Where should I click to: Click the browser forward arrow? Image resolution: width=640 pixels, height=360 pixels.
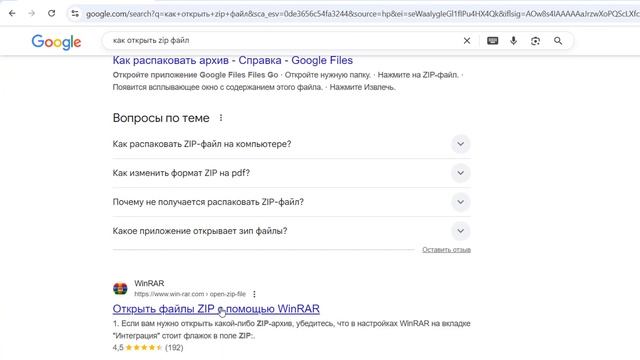[32, 13]
